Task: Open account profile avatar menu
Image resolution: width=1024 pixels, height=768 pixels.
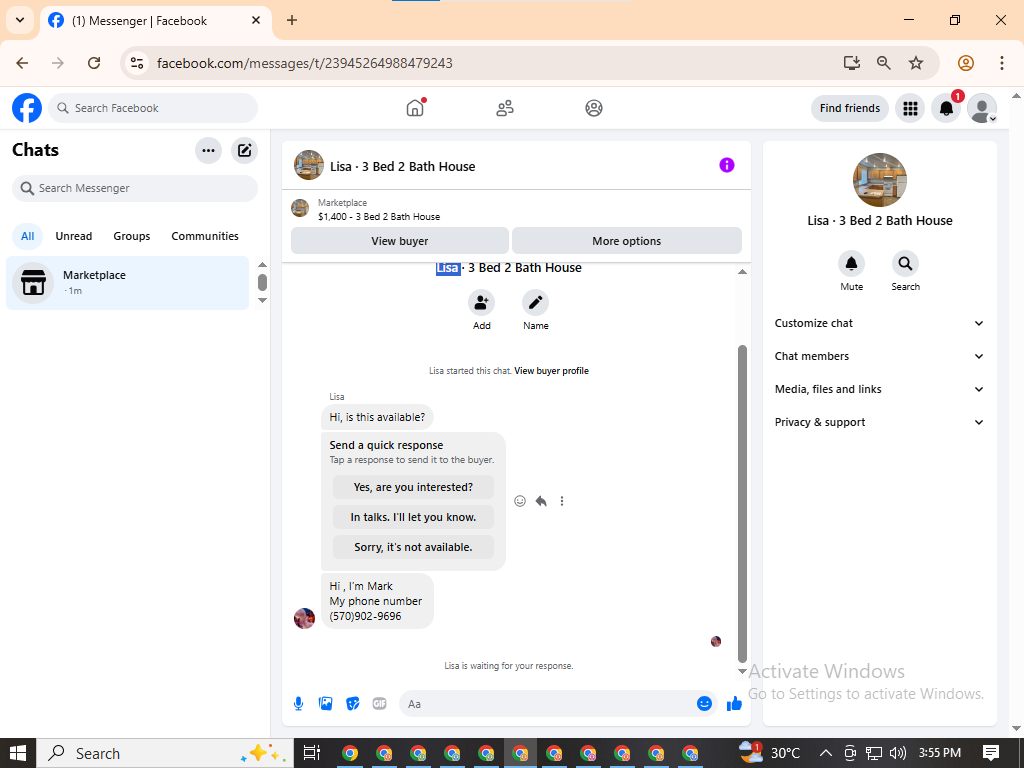Action: click(x=982, y=108)
